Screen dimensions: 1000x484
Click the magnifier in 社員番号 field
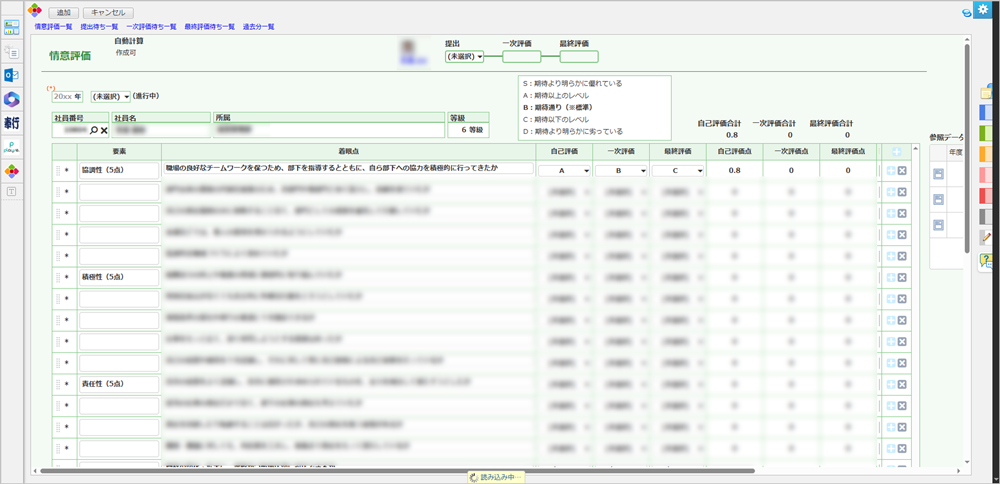(94, 130)
